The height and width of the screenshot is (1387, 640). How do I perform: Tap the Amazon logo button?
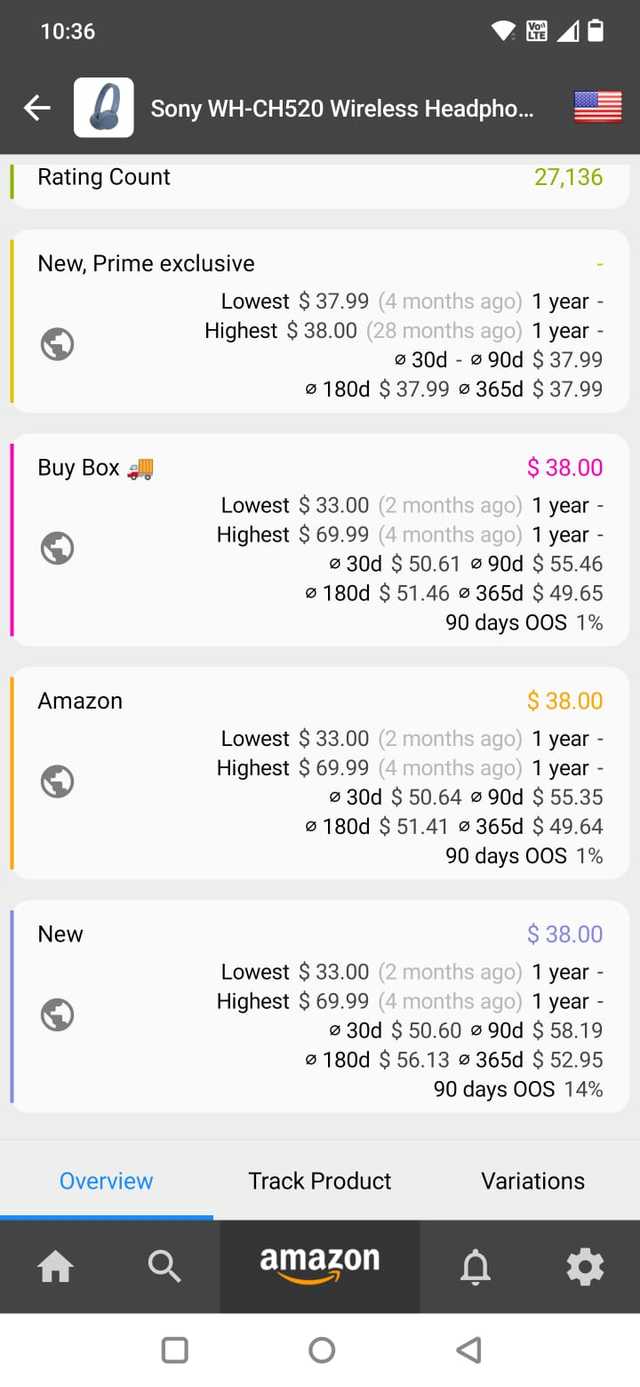tap(320, 1265)
